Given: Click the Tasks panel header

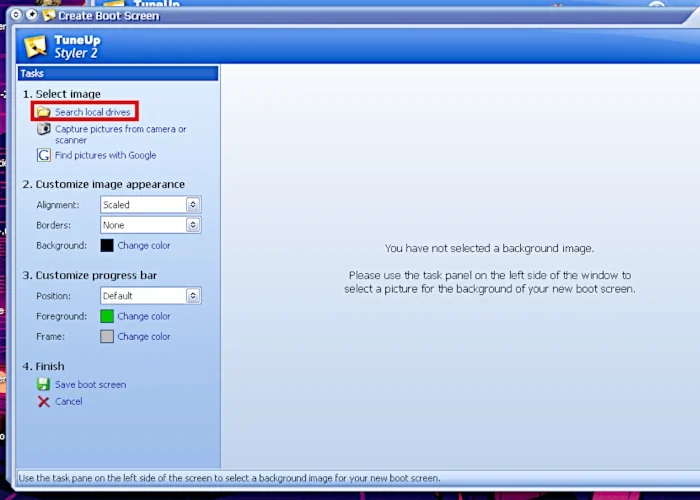Looking at the screenshot, I should point(118,73).
